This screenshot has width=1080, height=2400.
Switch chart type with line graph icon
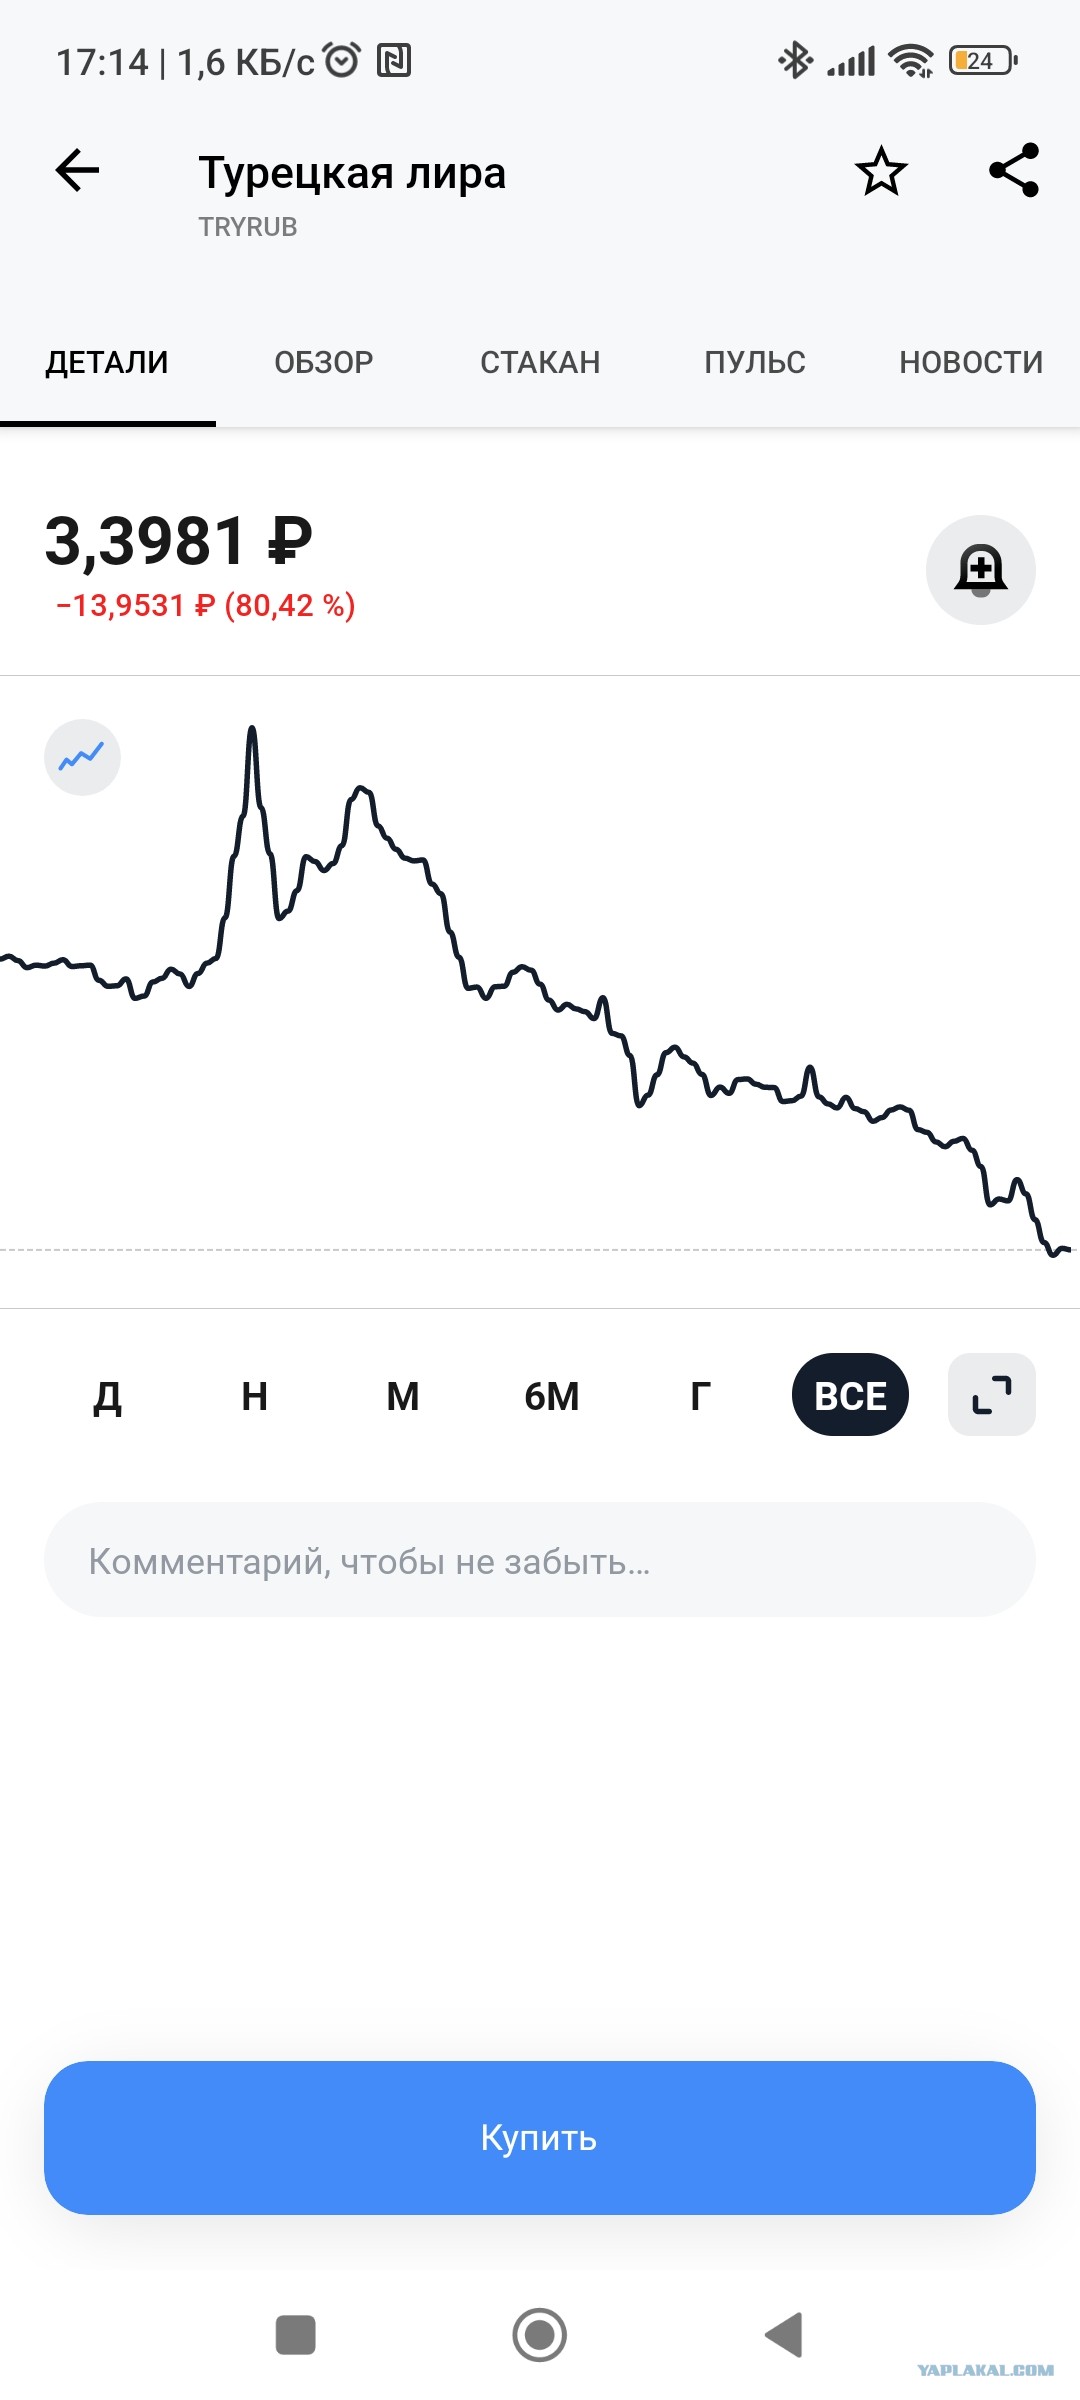tap(82, 757)
